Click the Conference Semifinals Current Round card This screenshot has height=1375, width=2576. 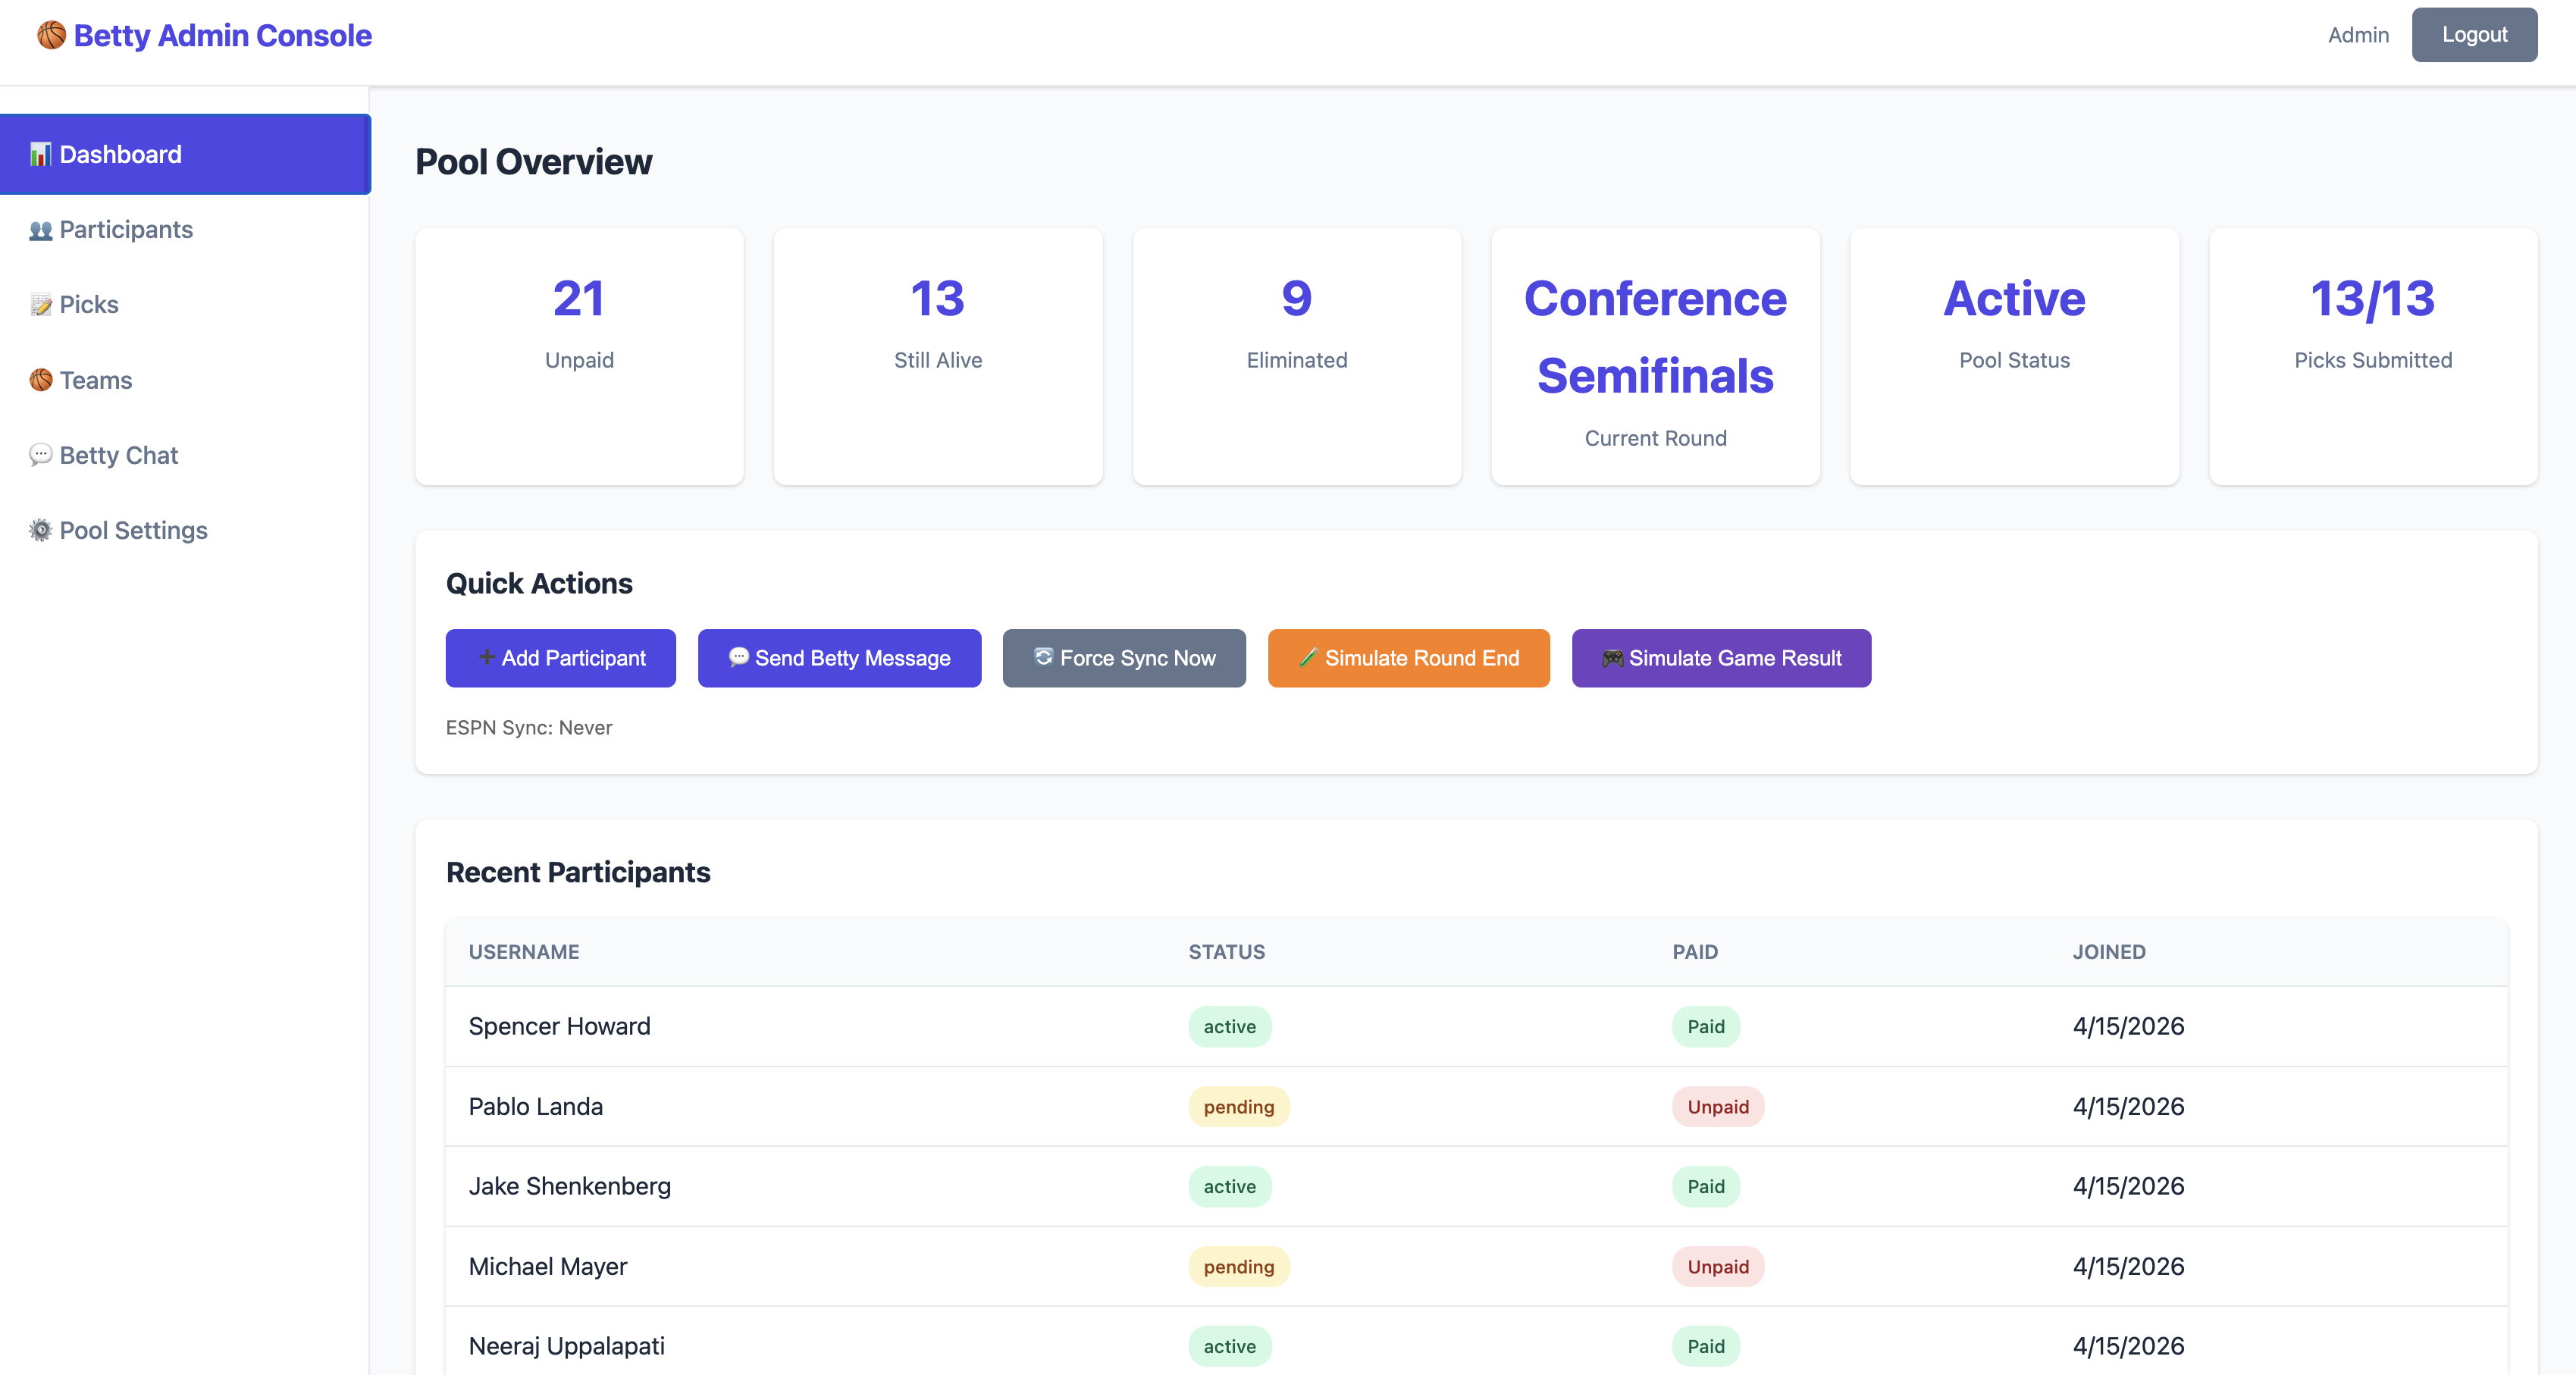point(1656,357)
